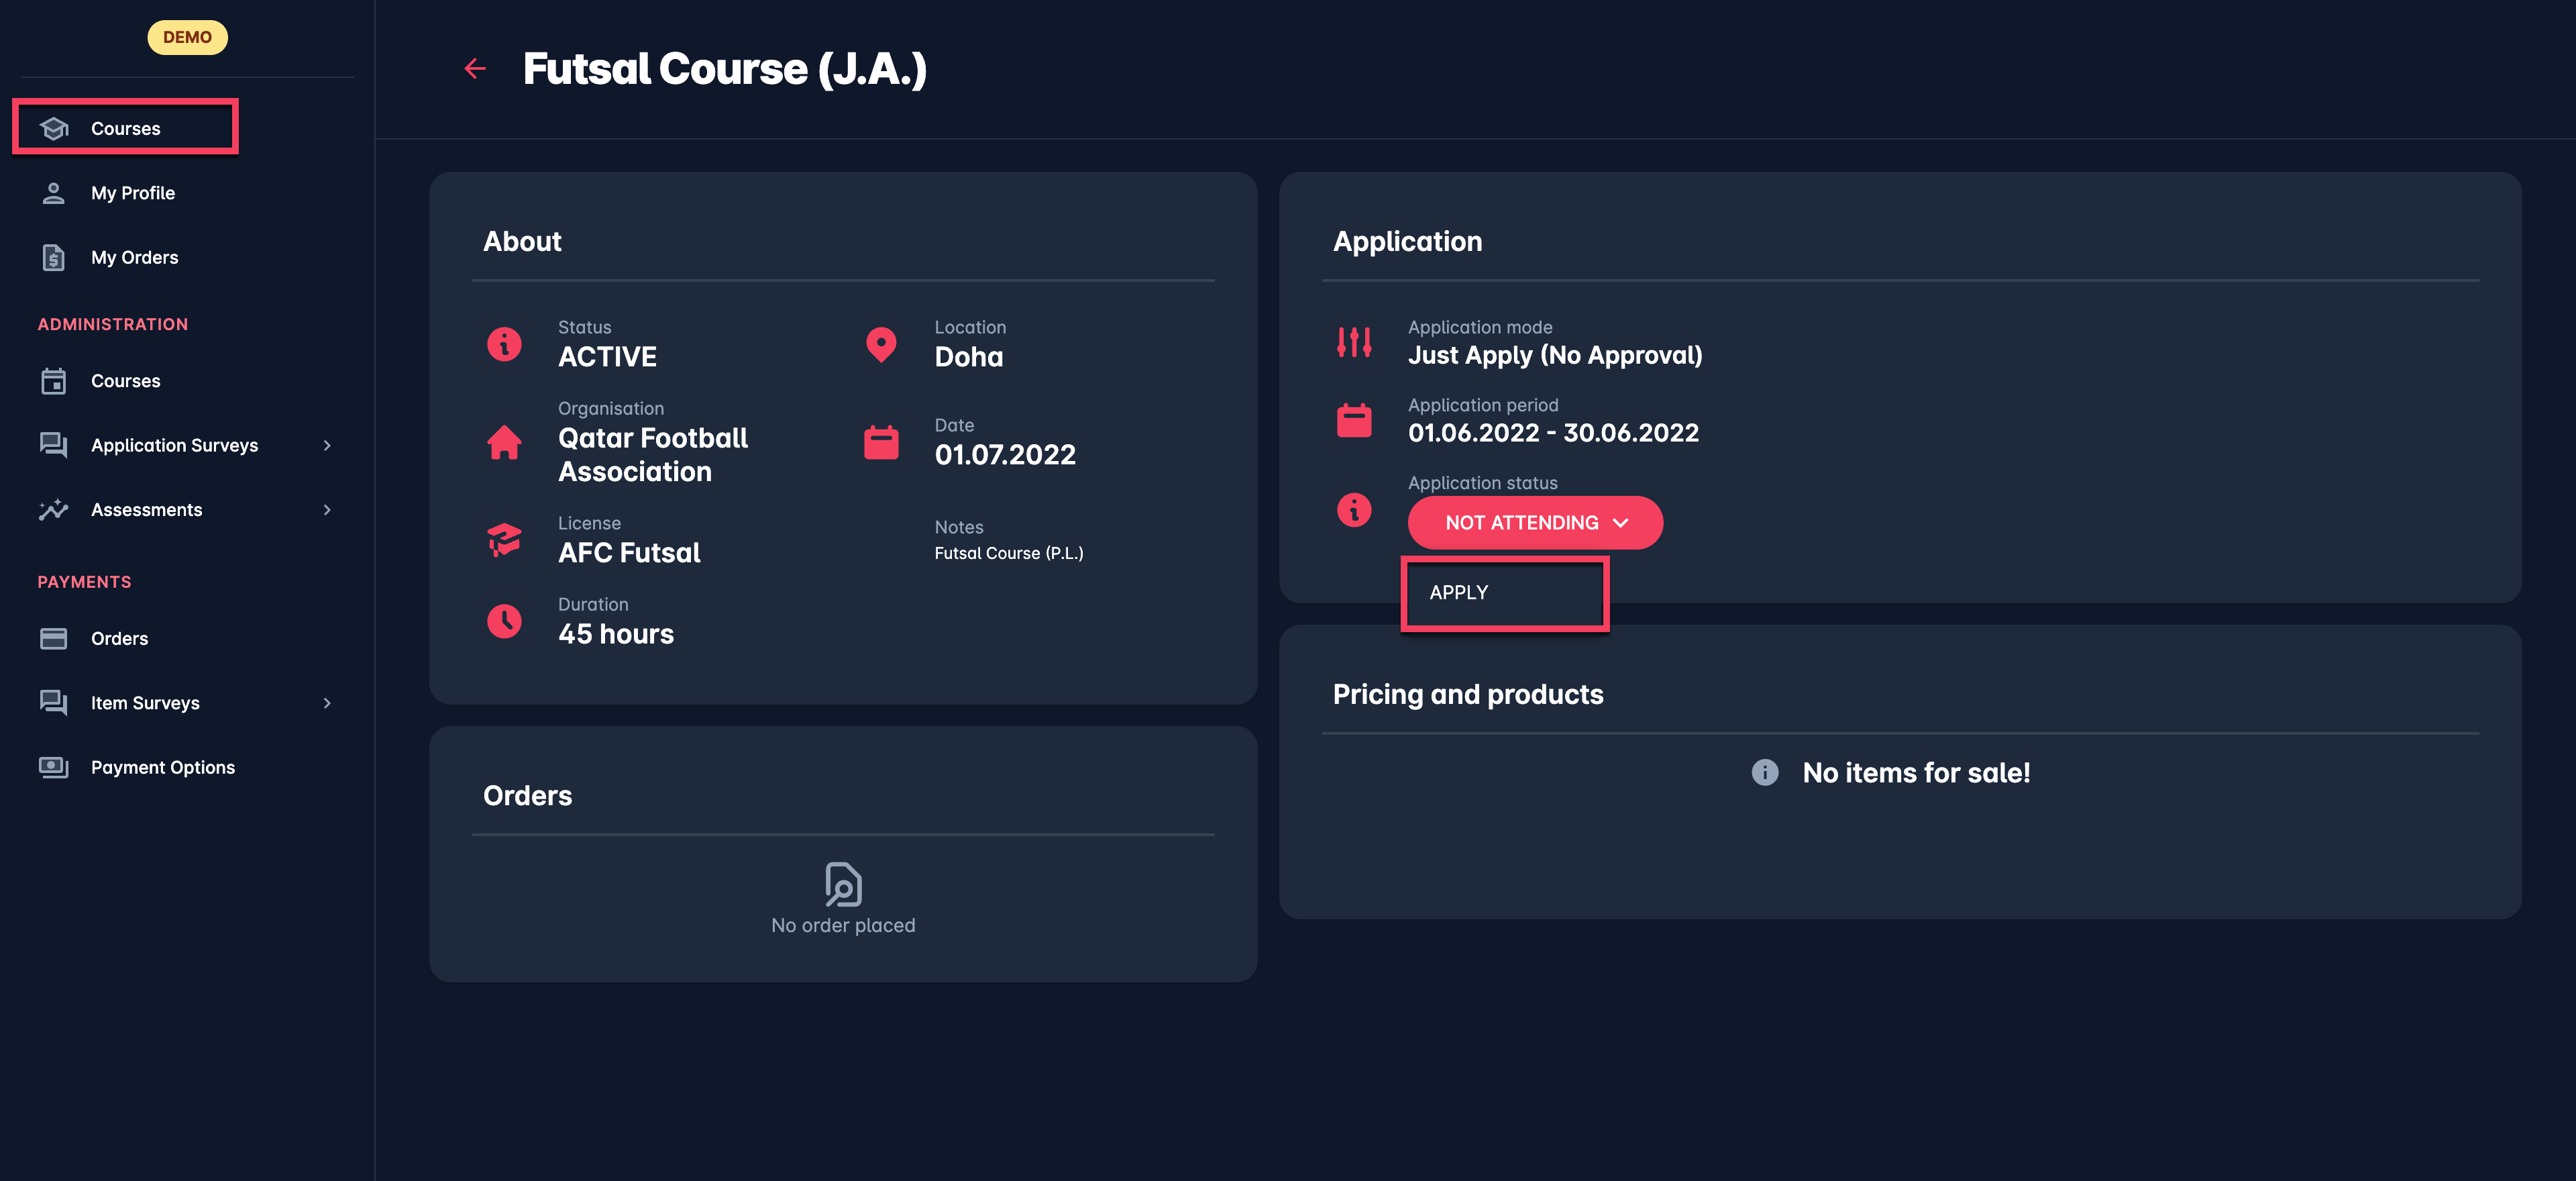Viewport: 2576px width, 1181px height.
Task: Click the back arrow next to the course title
Action: (475, 68)
